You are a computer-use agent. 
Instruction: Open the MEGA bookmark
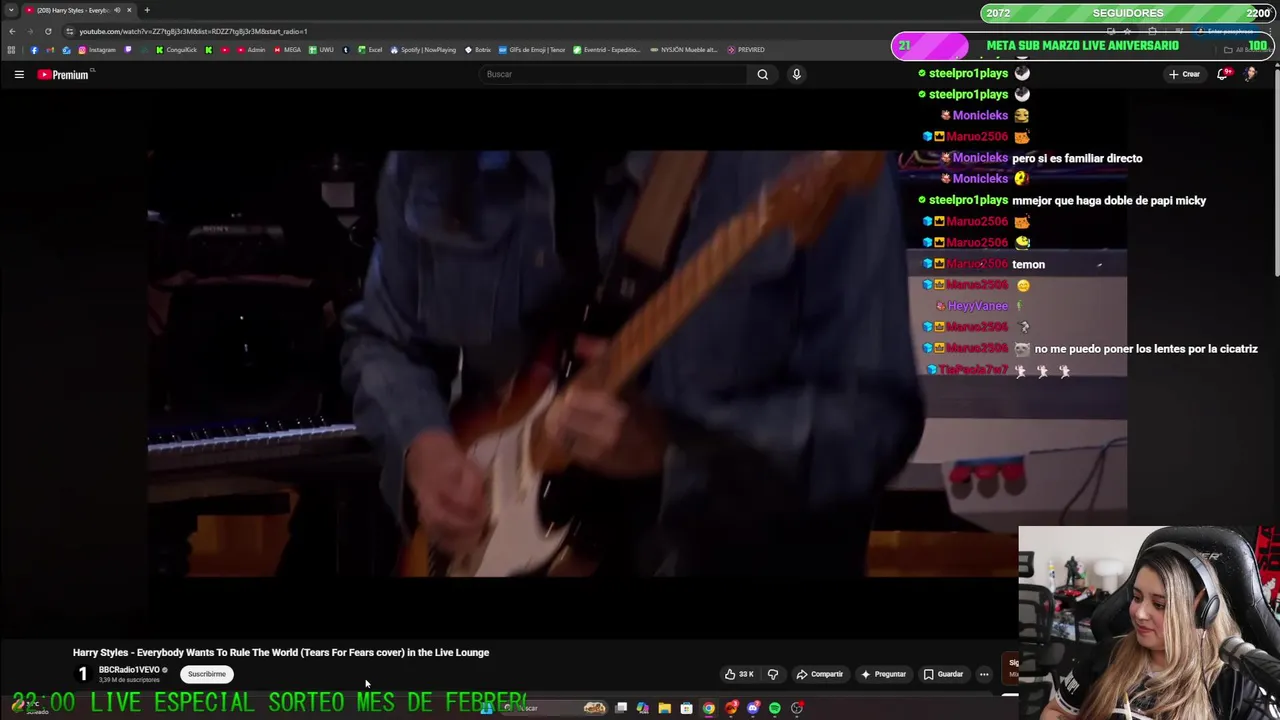[287, 50]
